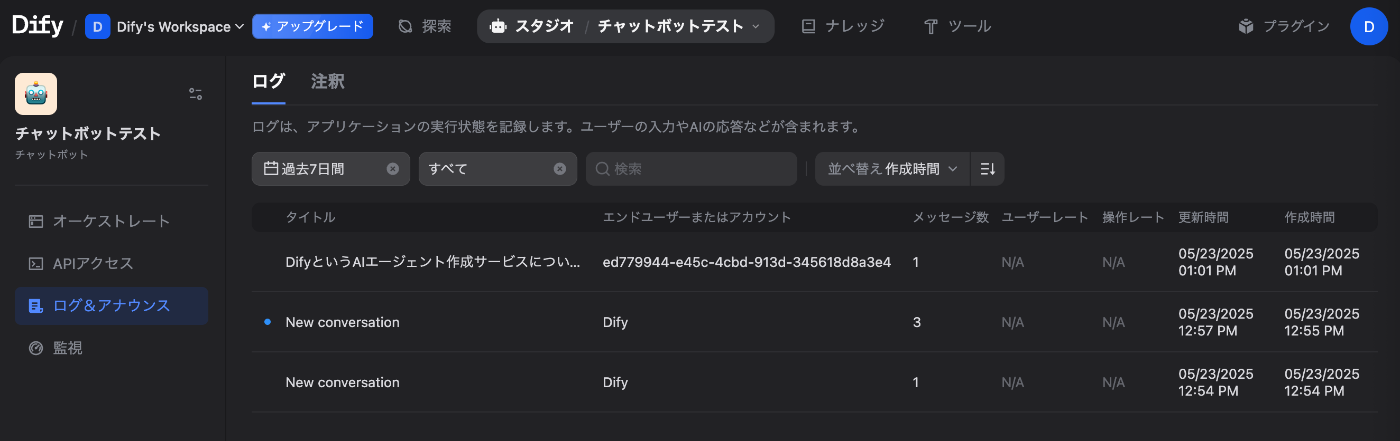1400x441 pixels.
Task: Open log entry with ID ed779944
Action: coord(815,262)
